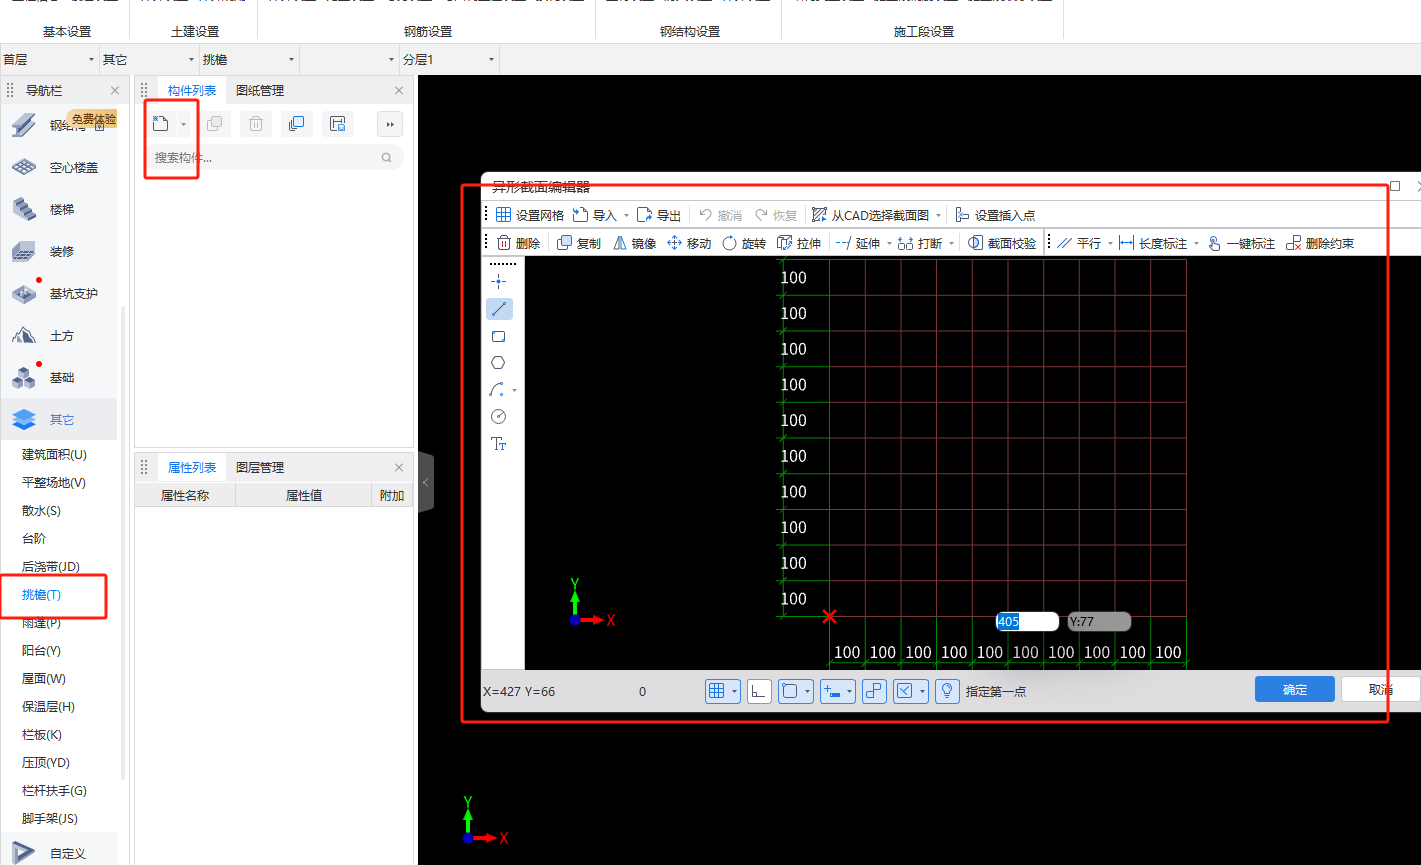Click the X coordinate input showing 405

[x=1027, y=622]
